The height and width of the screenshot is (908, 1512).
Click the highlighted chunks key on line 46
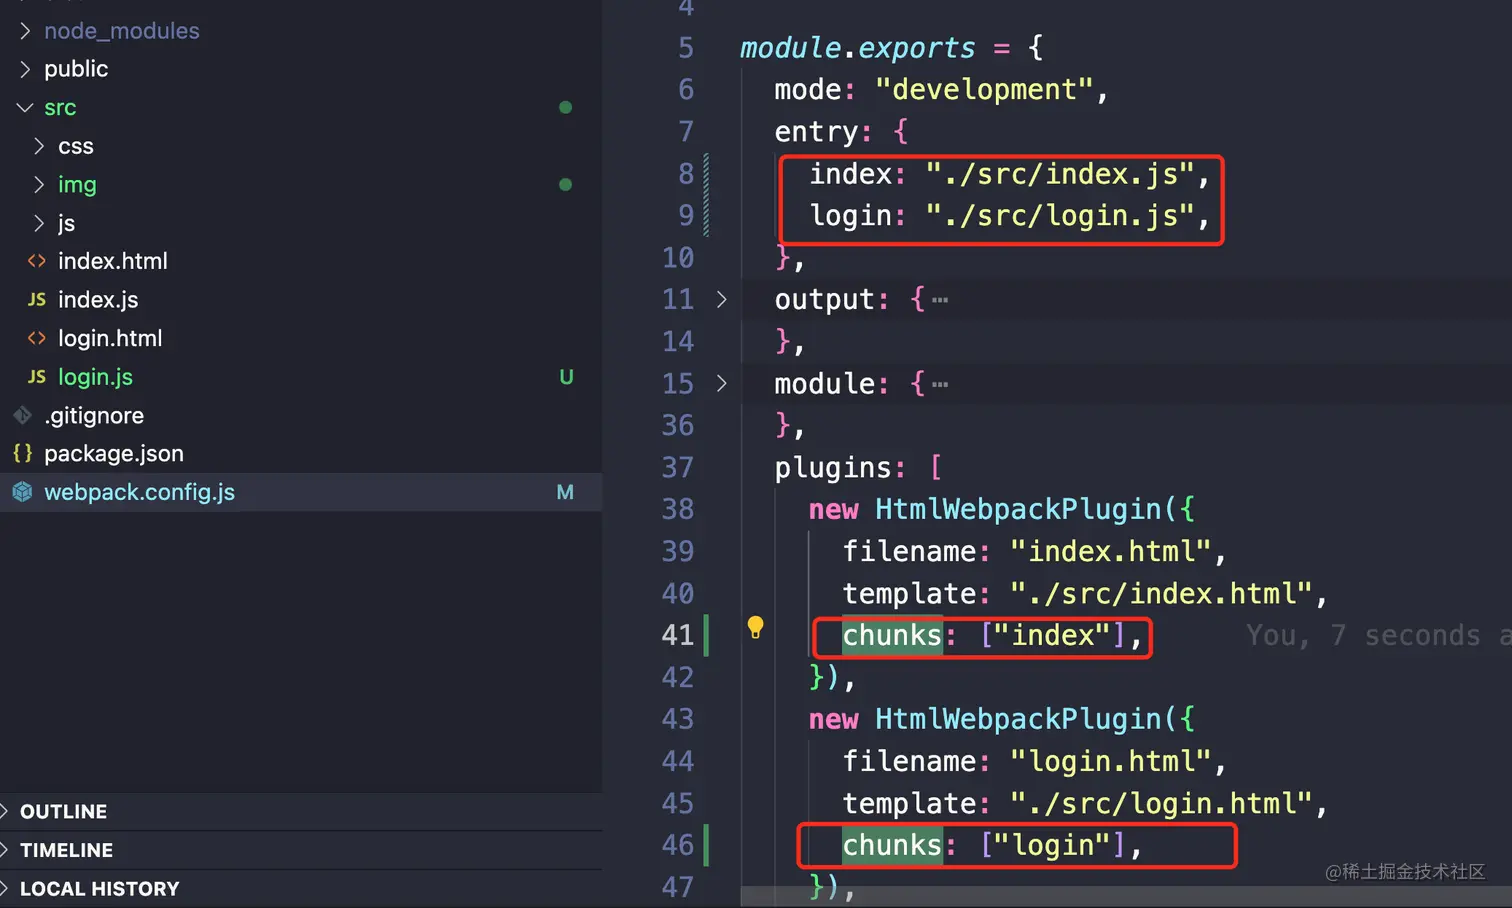point(892,845)
